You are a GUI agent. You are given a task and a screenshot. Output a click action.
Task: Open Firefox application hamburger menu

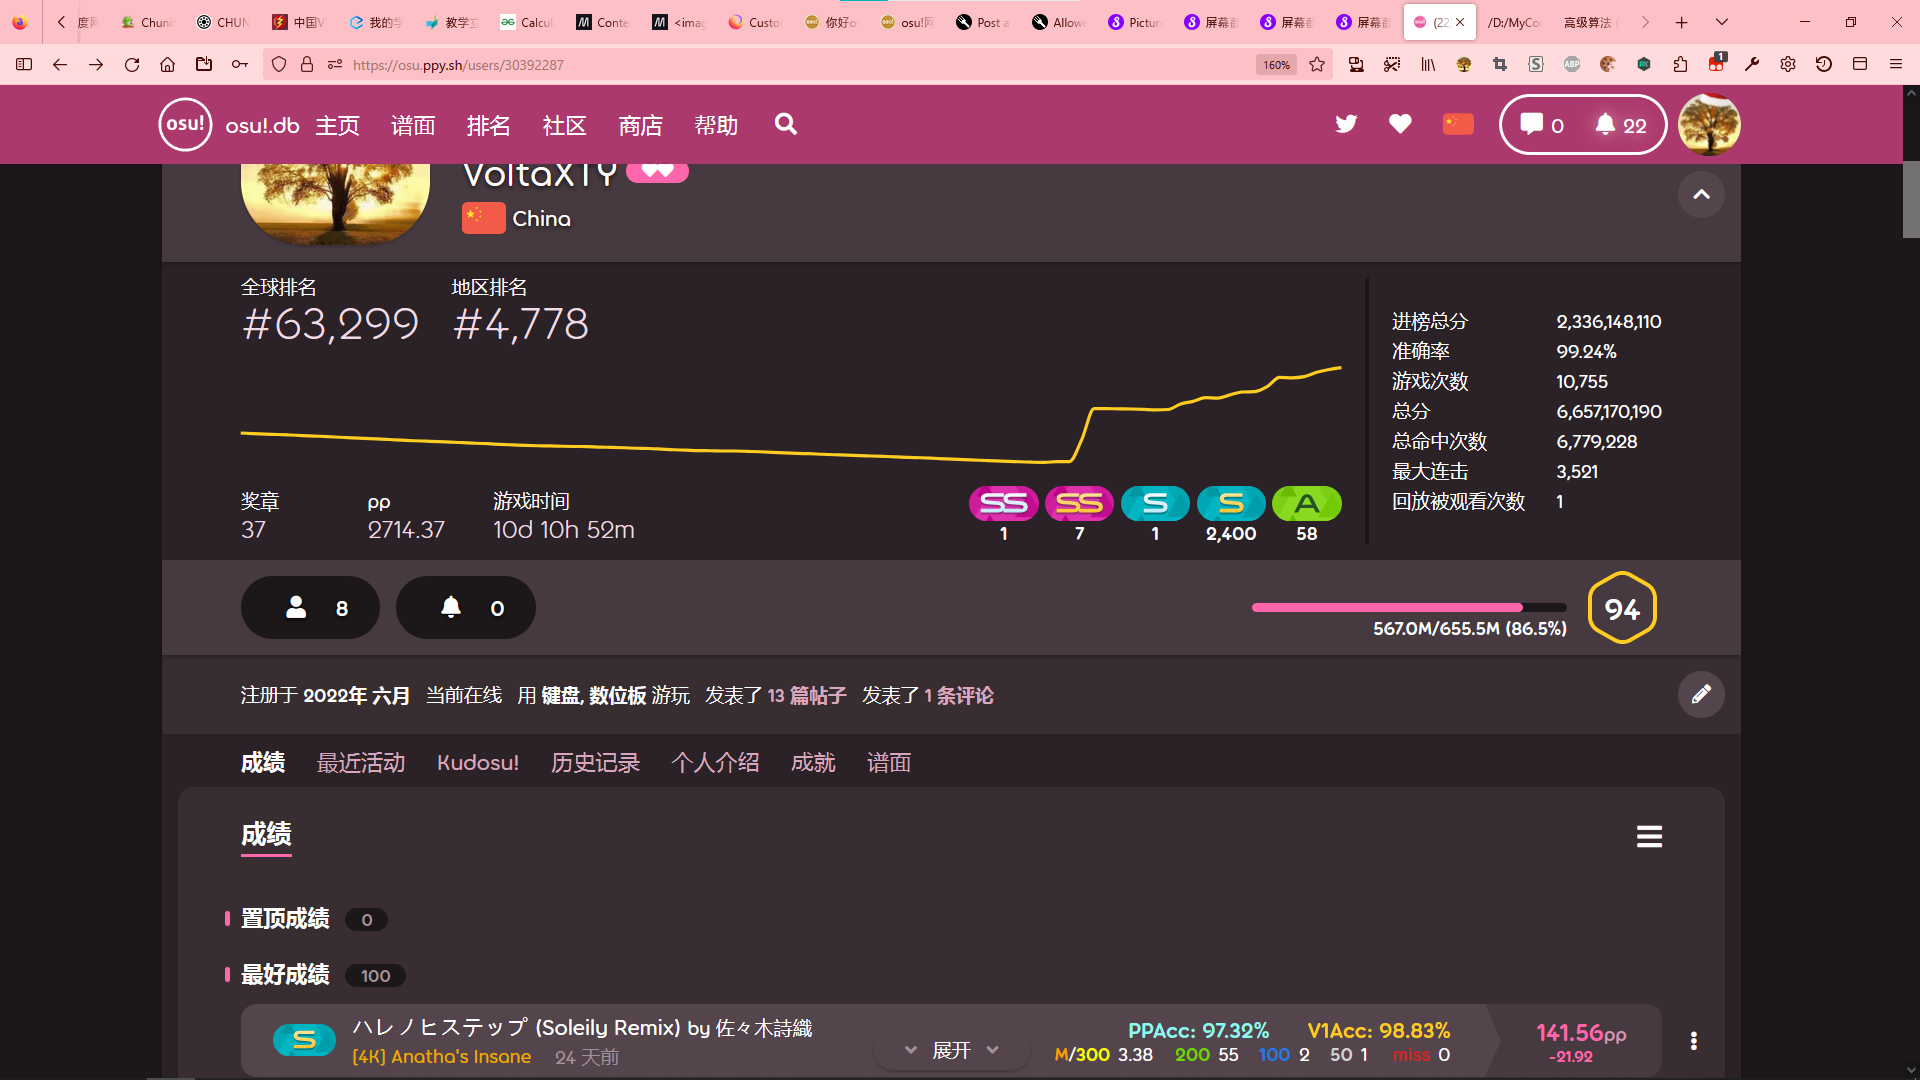click(1896, 64)
